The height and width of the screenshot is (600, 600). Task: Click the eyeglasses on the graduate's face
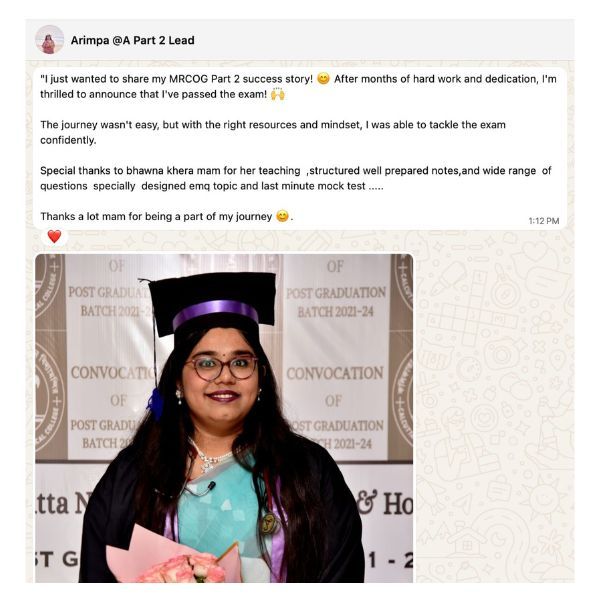[222, 367]
